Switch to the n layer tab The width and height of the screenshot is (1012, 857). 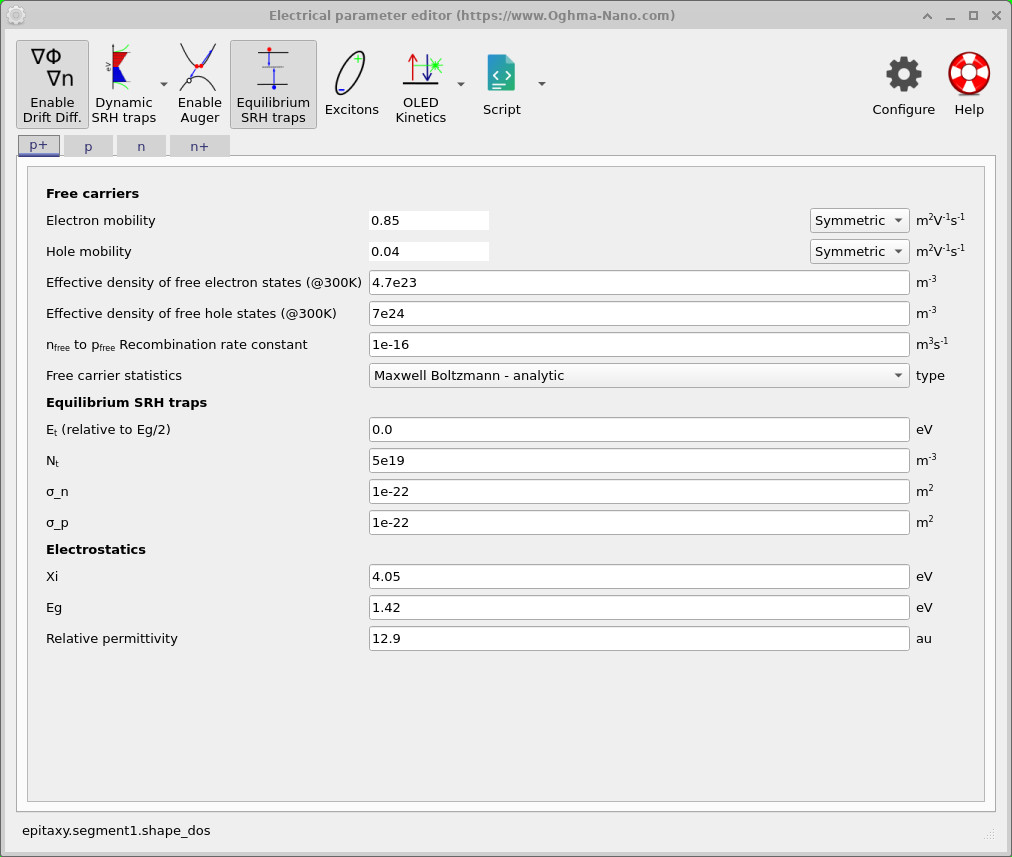tap(141, 146)
